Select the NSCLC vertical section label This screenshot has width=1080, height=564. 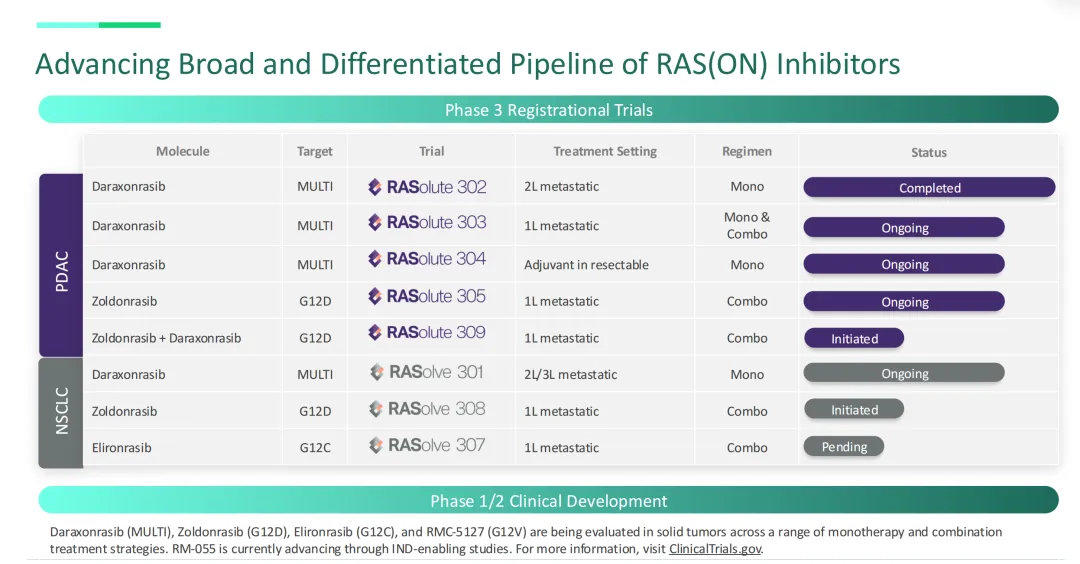[61, 412]
